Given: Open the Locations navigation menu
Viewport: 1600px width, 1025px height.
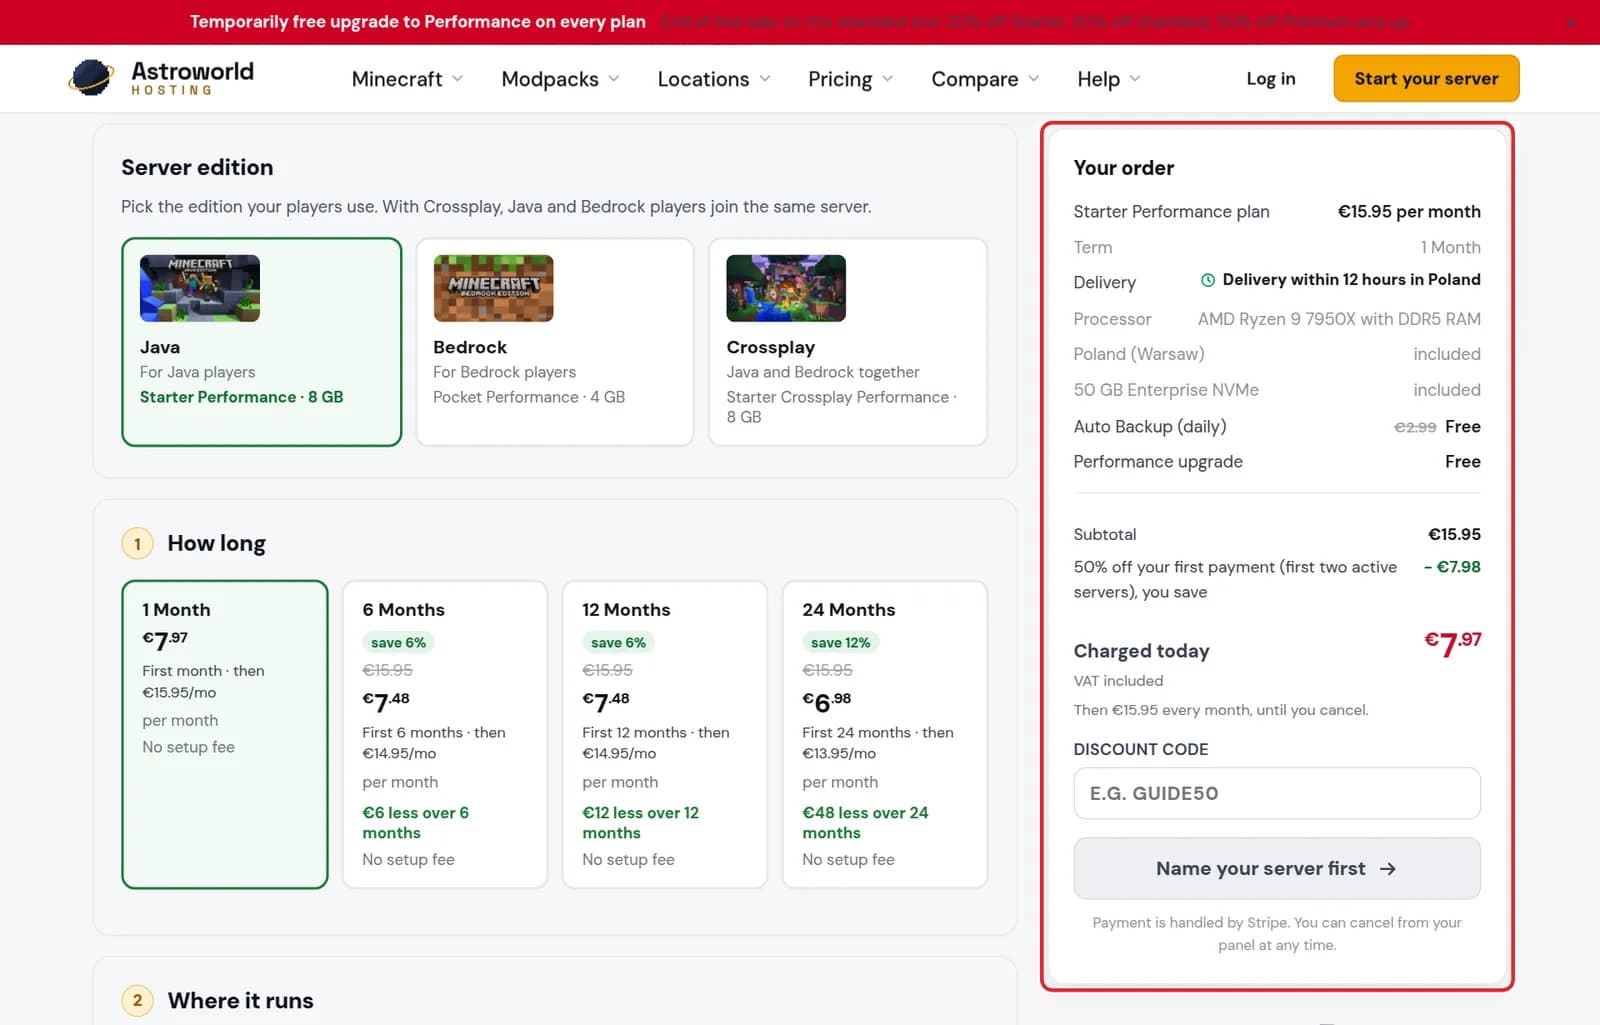Looking at the screenshot, I should tap(714, 79).
